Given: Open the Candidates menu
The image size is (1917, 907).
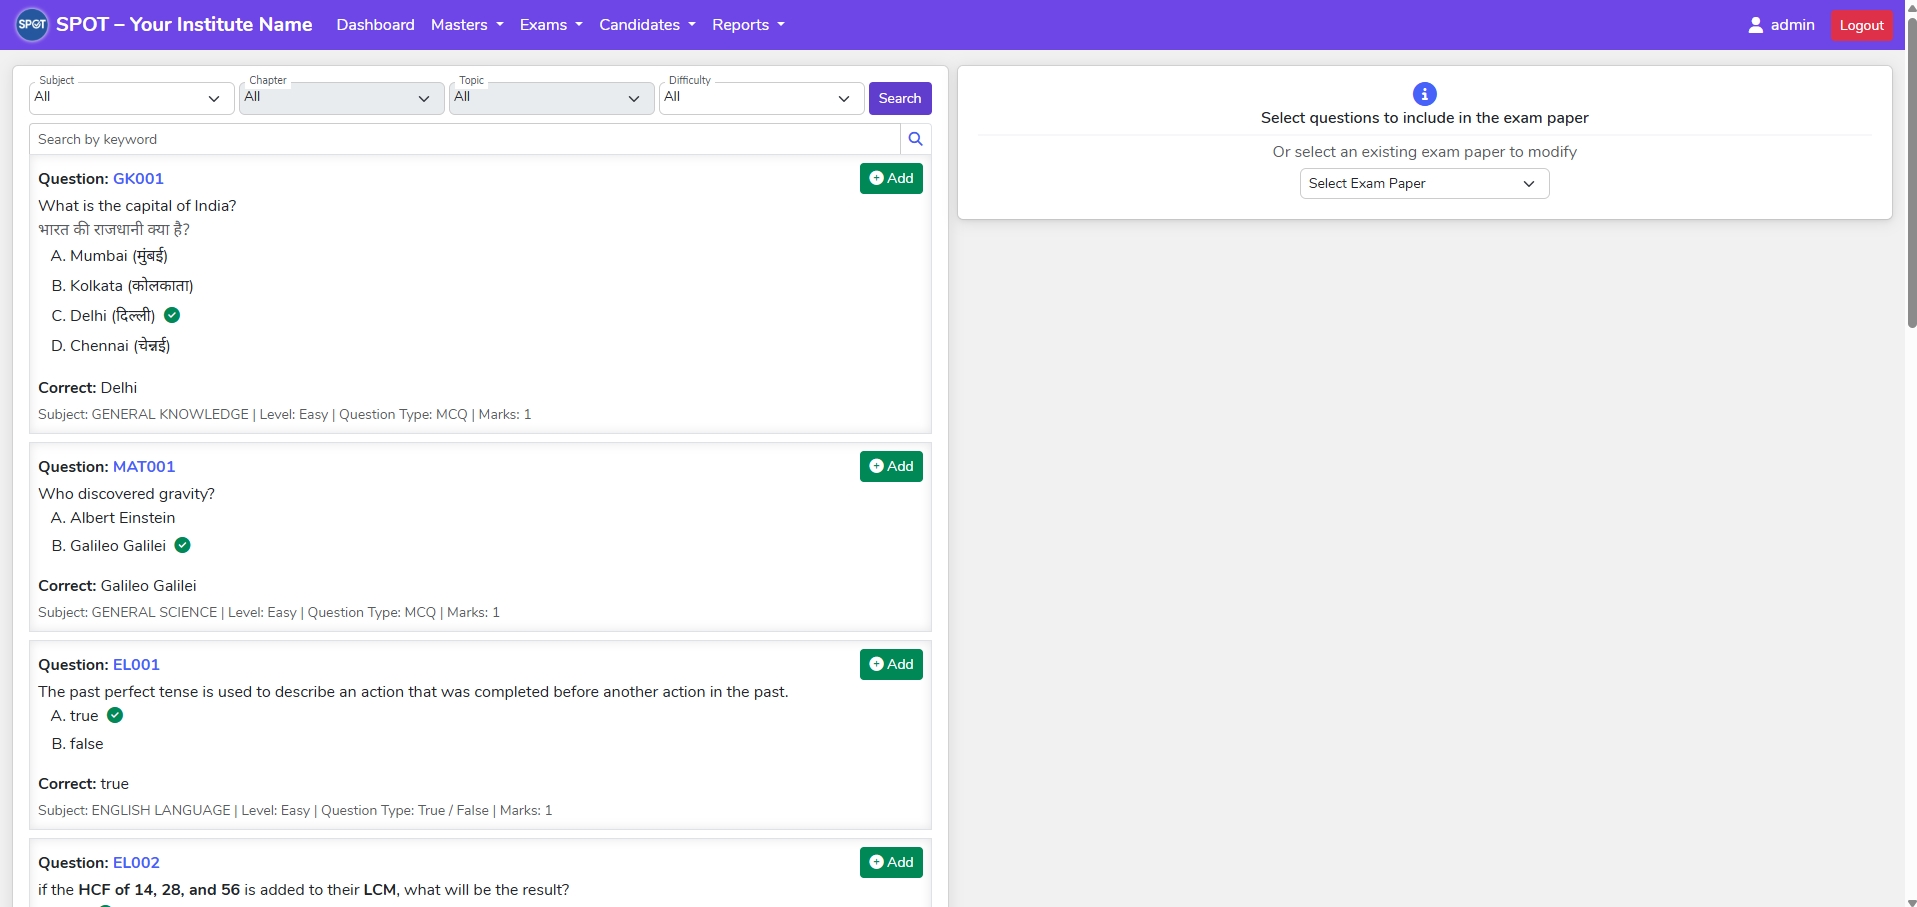Looking at the screenshot, I should pyautogui.click(x=647, y=25).
